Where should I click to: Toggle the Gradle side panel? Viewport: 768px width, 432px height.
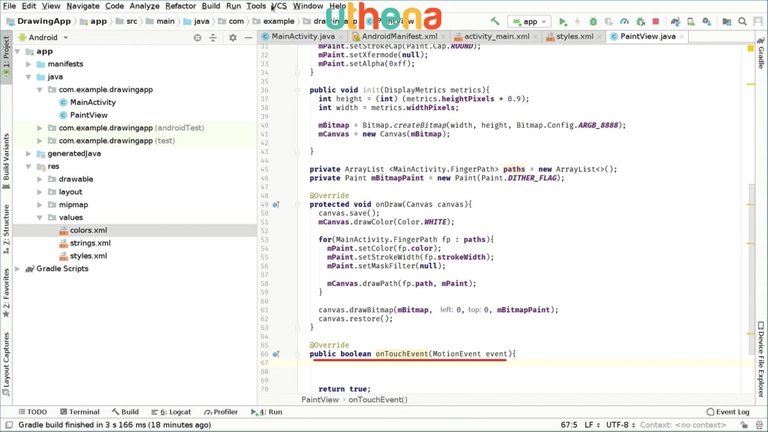pyautogui.click(x=761, y=56)
